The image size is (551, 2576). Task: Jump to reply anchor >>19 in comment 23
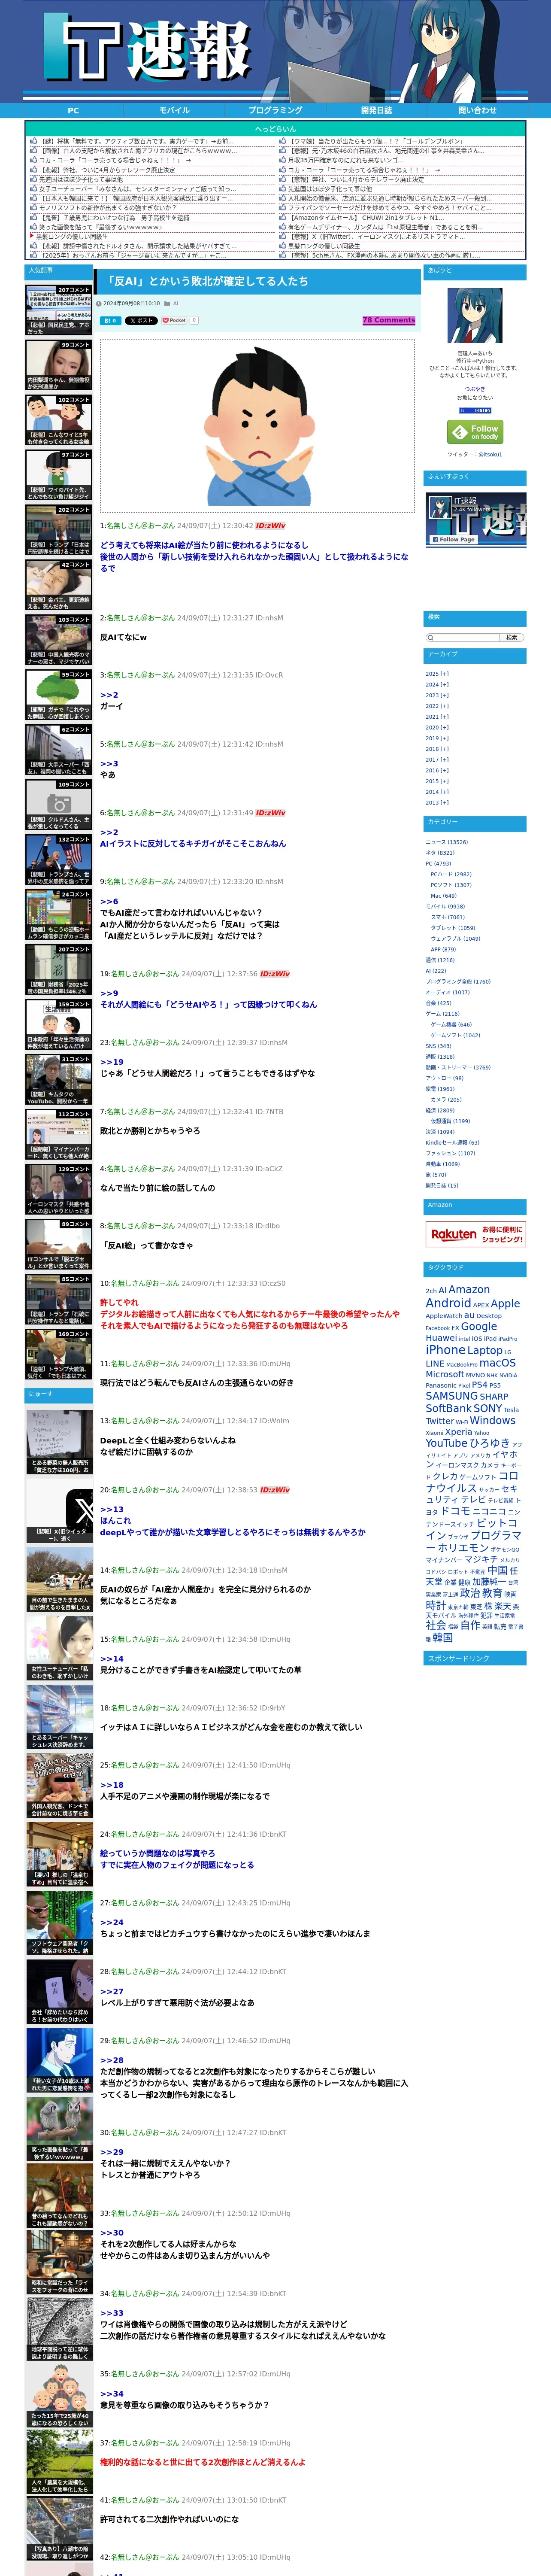[112, 1062]
